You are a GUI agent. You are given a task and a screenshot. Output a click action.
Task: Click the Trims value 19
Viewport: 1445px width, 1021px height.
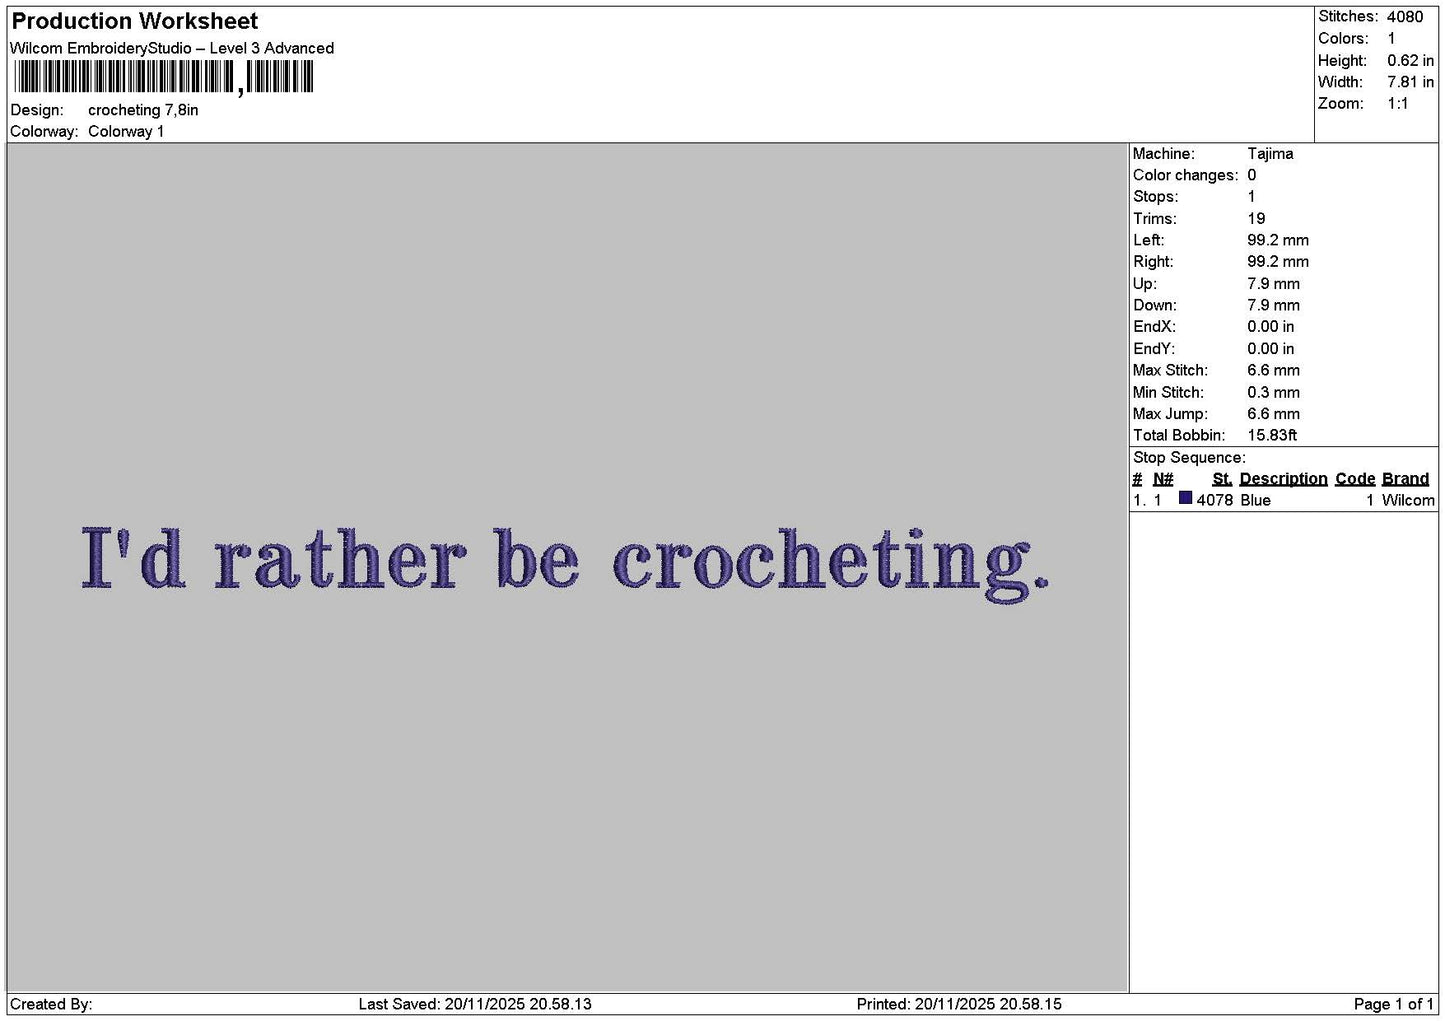tap(1256, 219)
